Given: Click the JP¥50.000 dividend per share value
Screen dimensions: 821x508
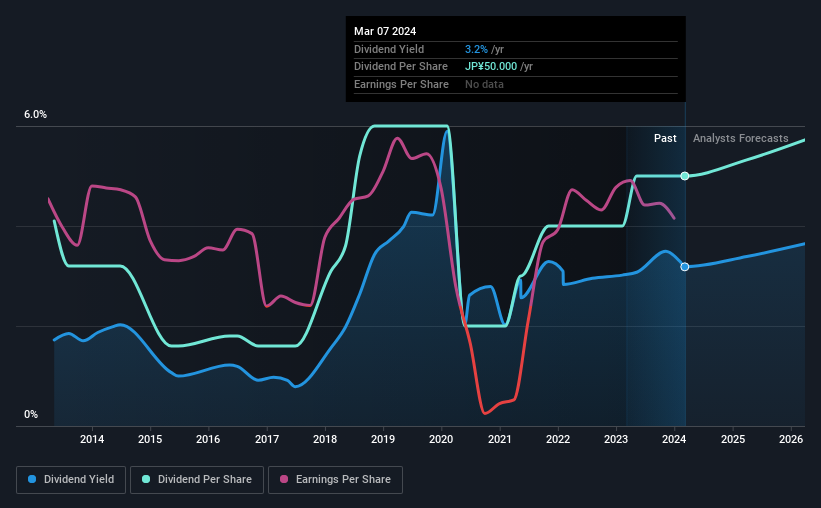Looking at the screenshot, I should pyautogui.click(x=491, y=67).
